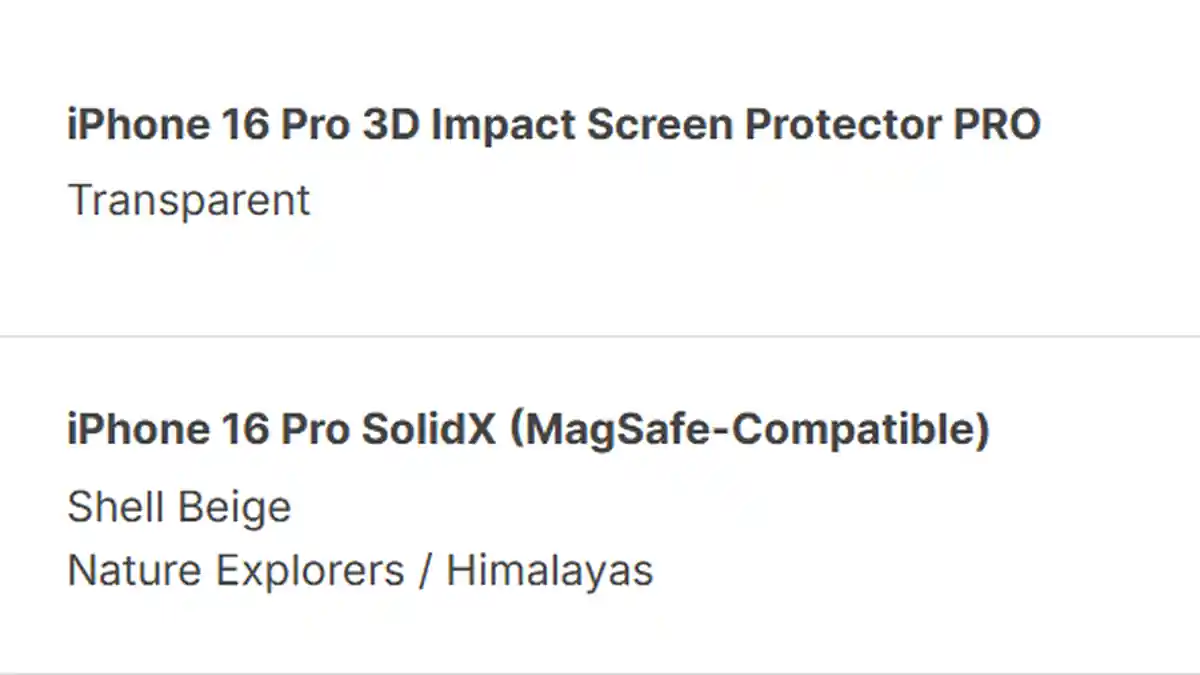Click the divider line between the two products
The height and width of the screenshot is (675, 1200).
[x=600, y=337]
